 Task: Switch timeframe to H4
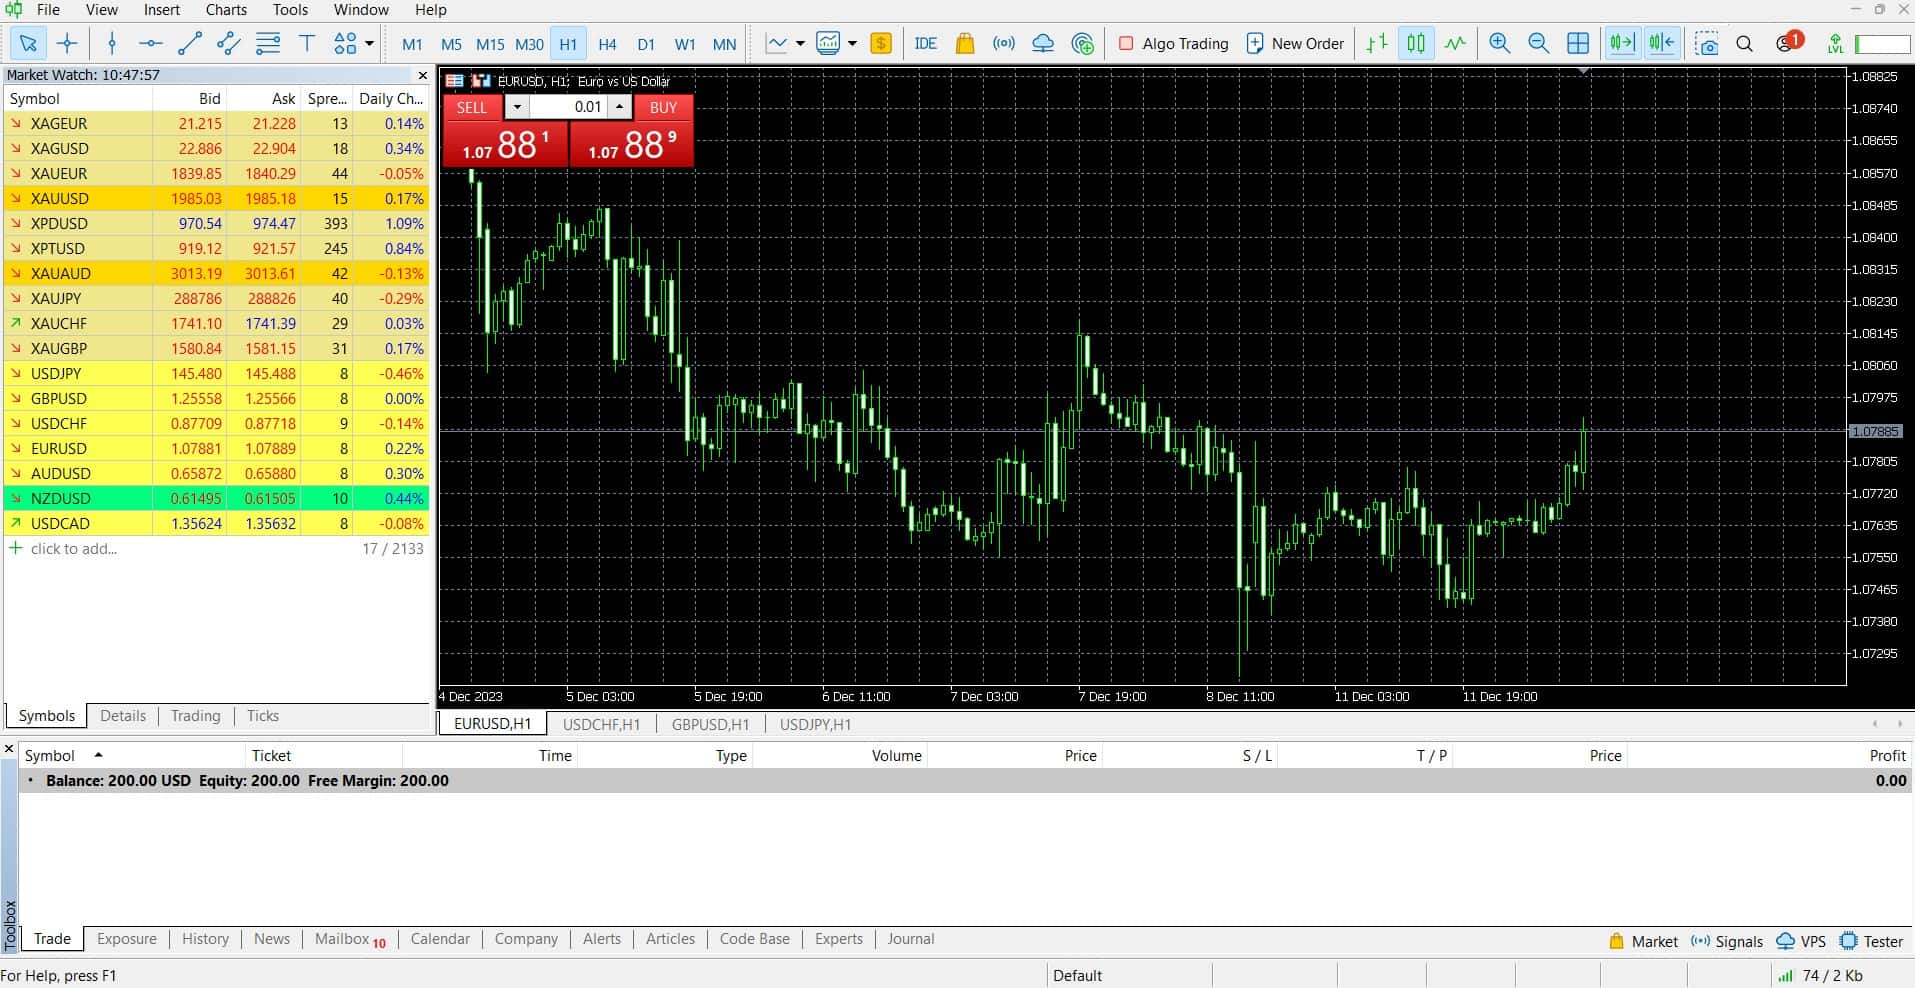tap(607, 44)
